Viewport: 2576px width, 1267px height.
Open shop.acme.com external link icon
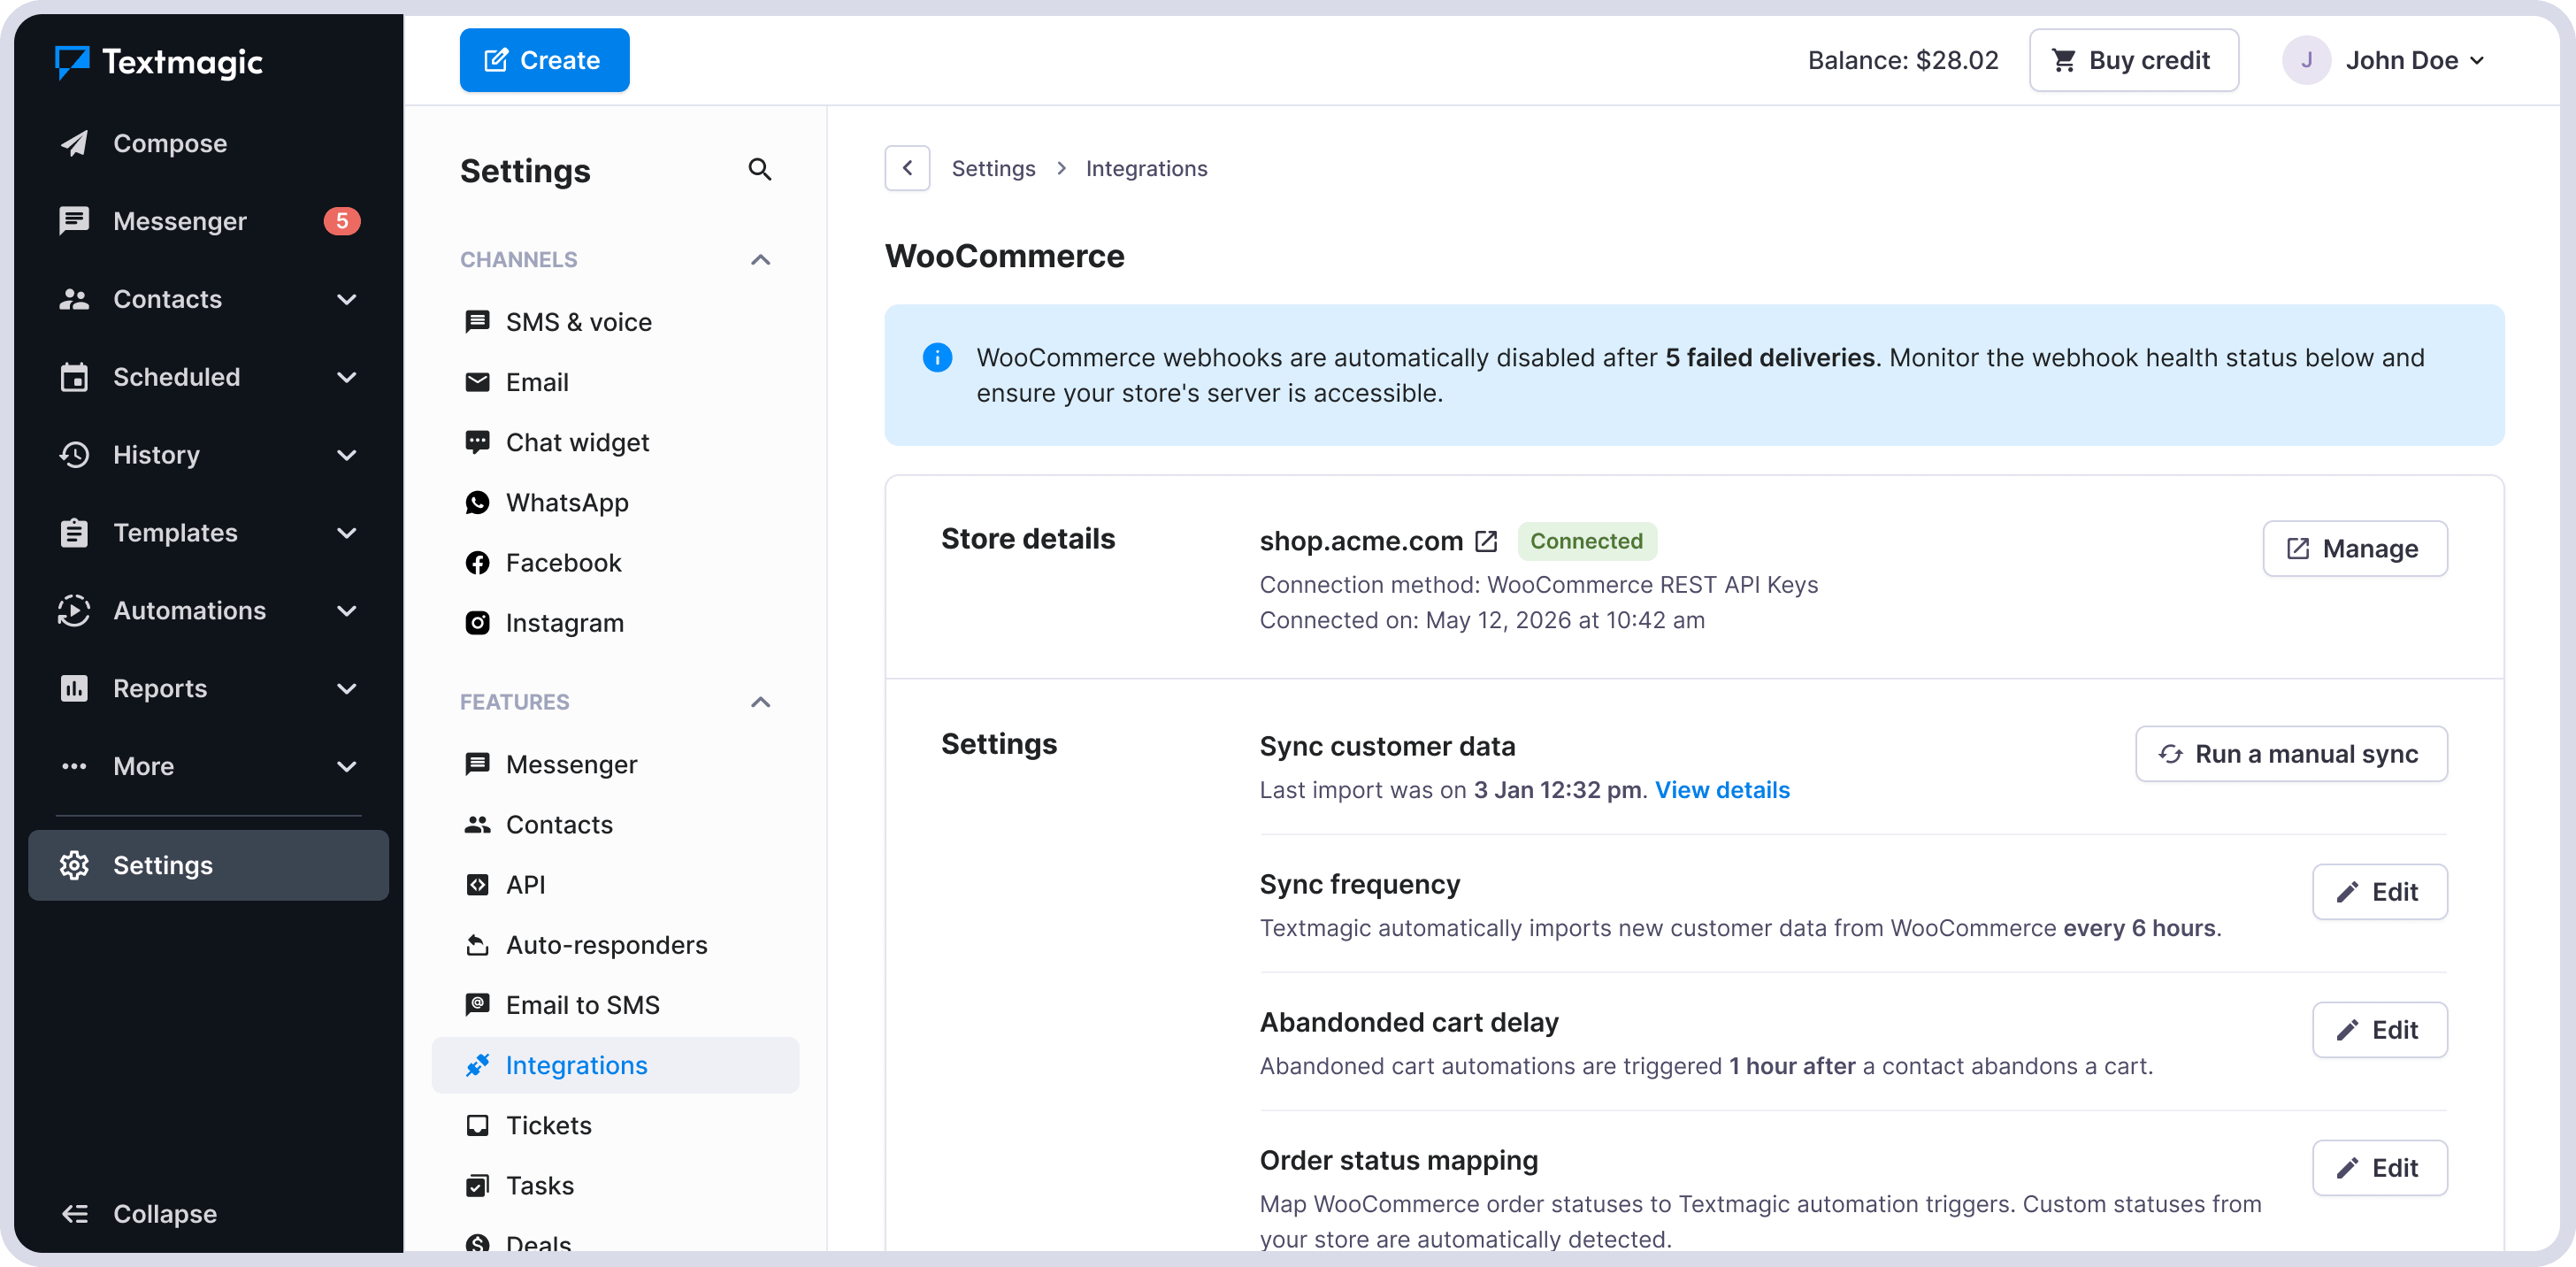(1487, 541)
